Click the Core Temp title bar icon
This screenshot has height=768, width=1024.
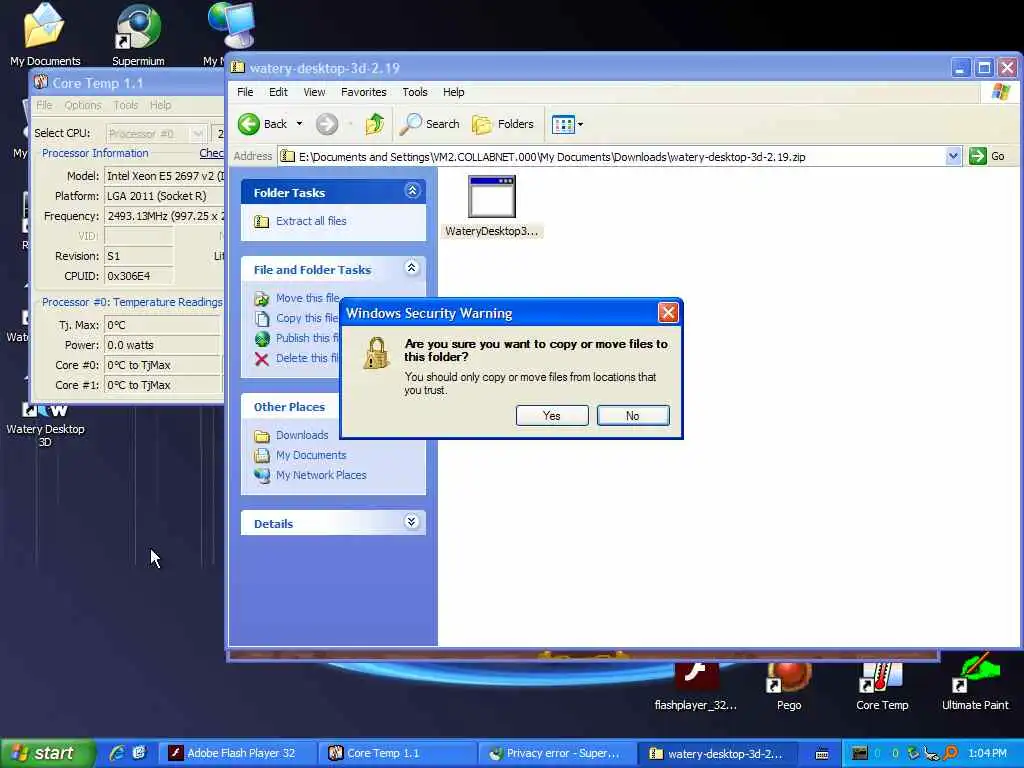pos(41,82)
